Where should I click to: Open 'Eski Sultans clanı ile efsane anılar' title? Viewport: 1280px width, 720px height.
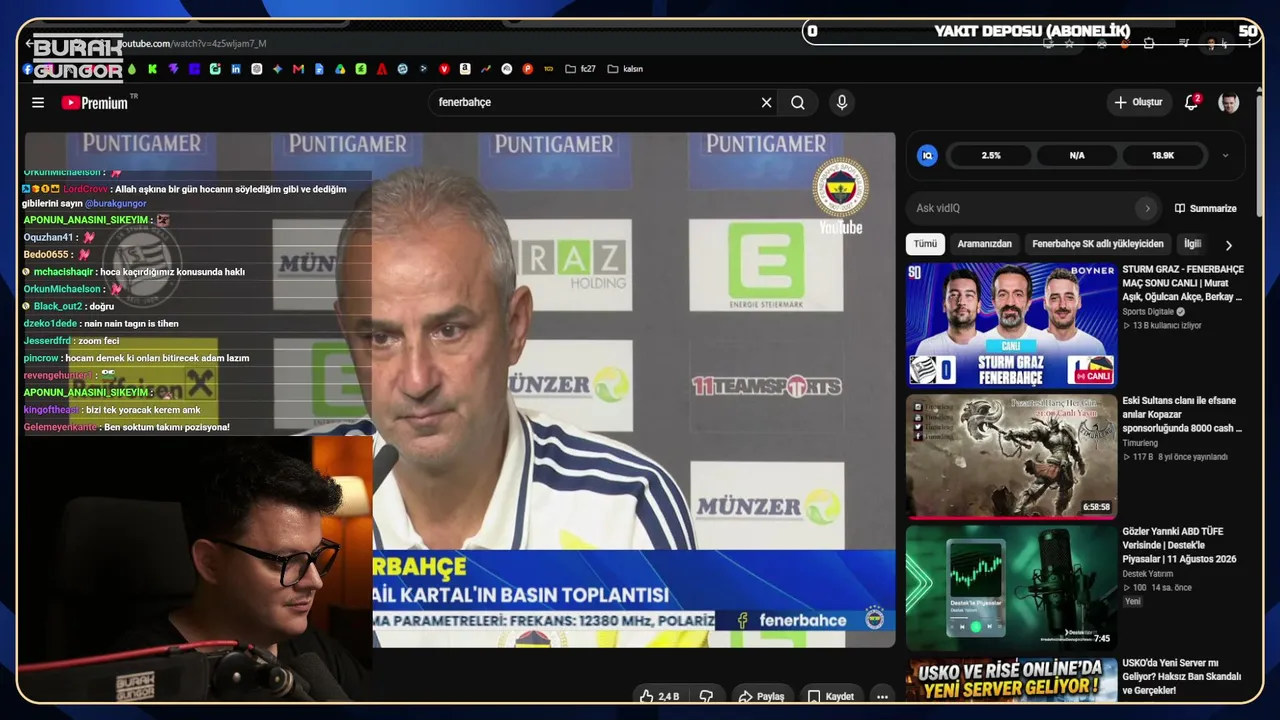click(x=1182, y=414)
